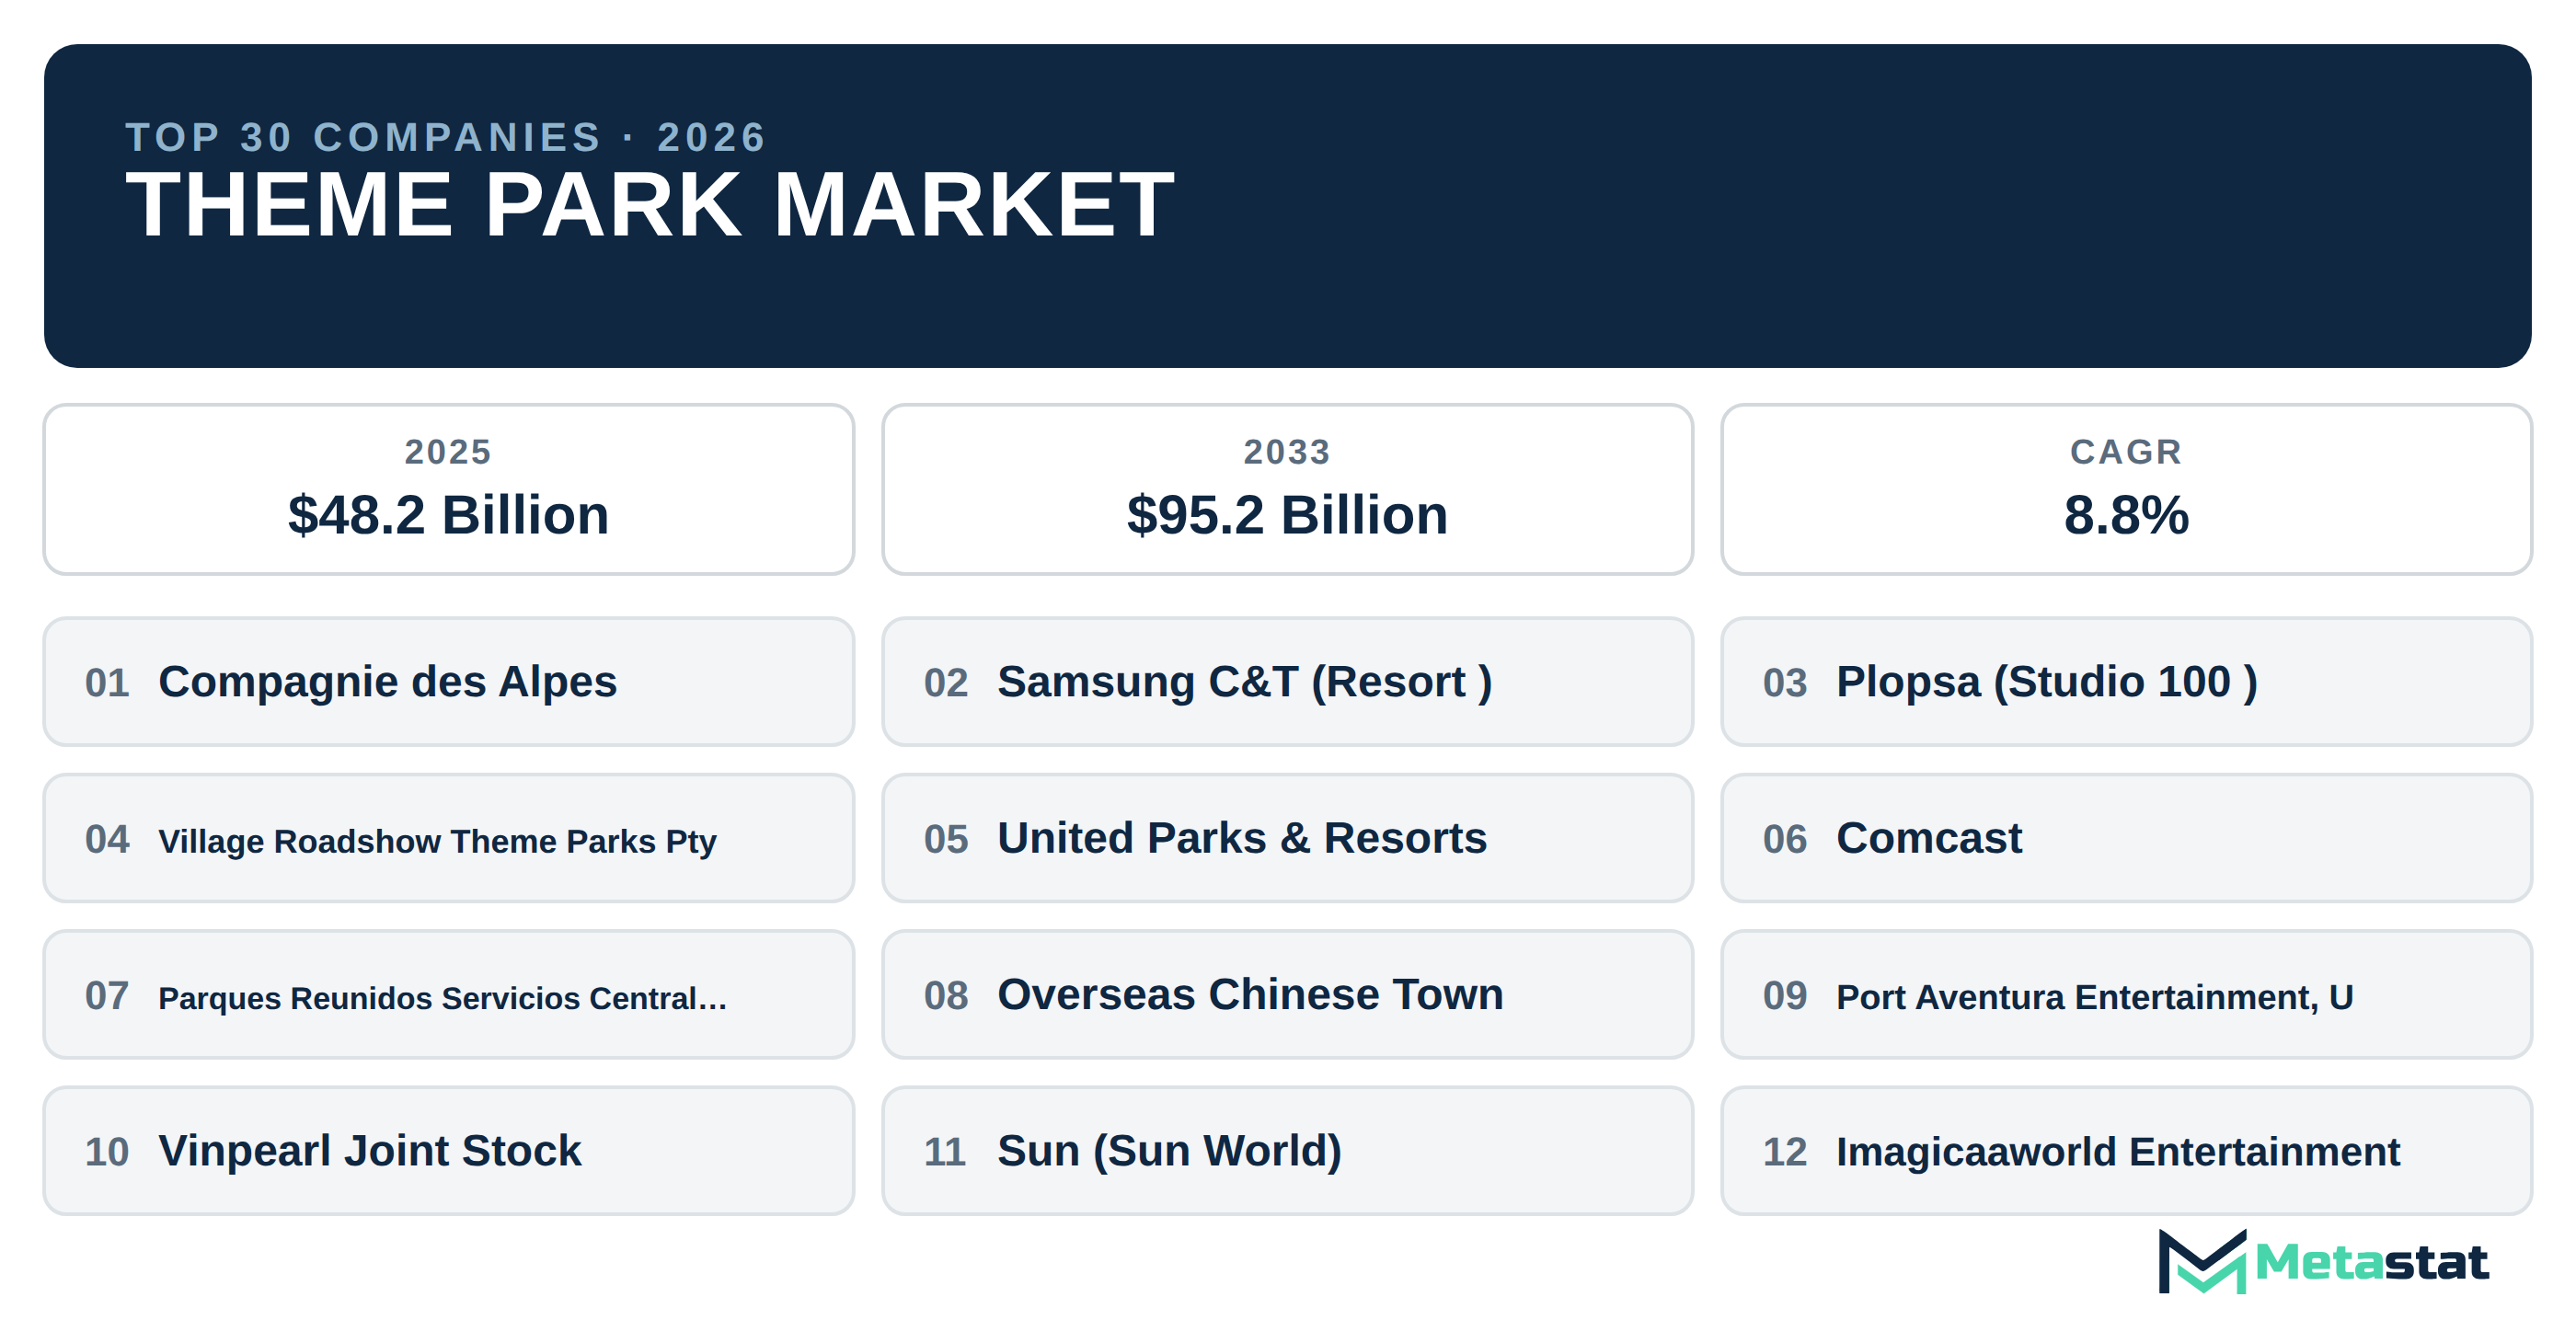Click Overseas Chinese Town card
This screenshot has width=2576, height=1343.
pos(1287,995)
